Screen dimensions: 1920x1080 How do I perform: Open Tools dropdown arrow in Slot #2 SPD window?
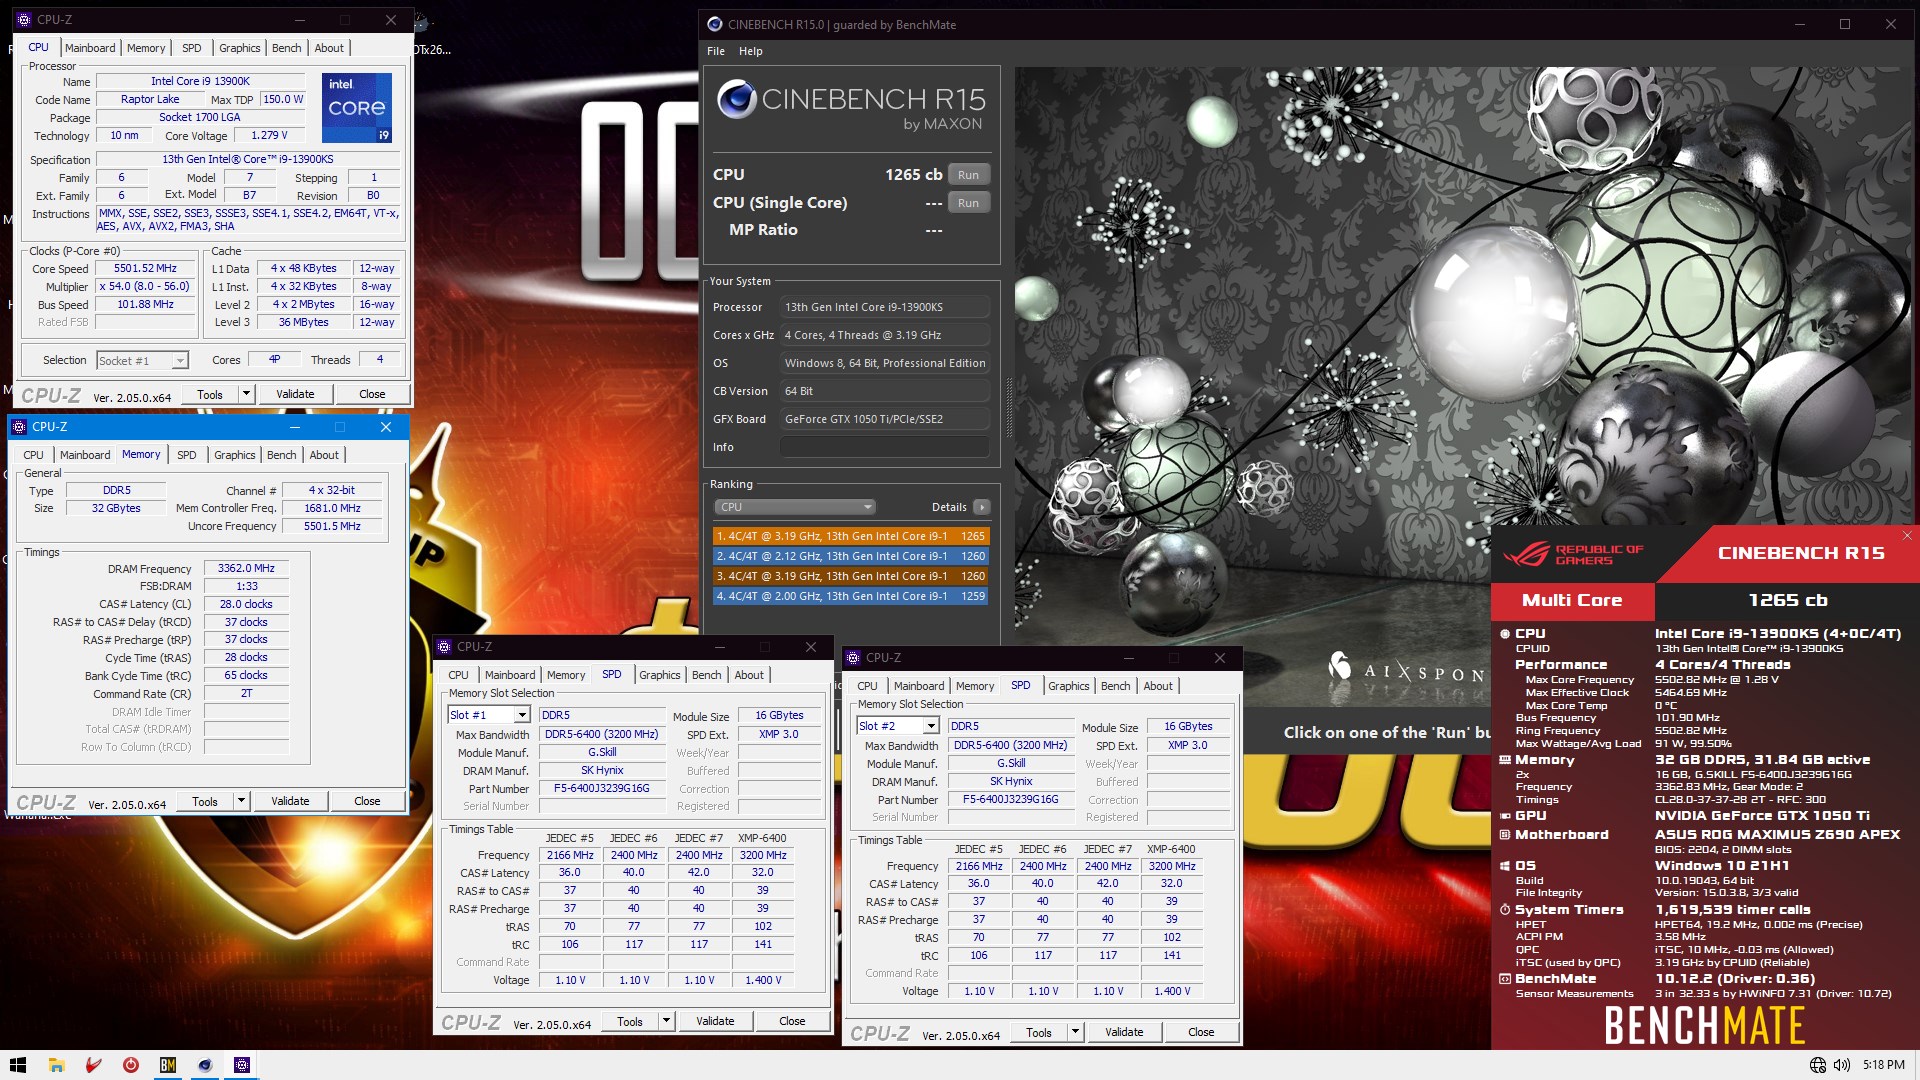click(1075, 1032)
